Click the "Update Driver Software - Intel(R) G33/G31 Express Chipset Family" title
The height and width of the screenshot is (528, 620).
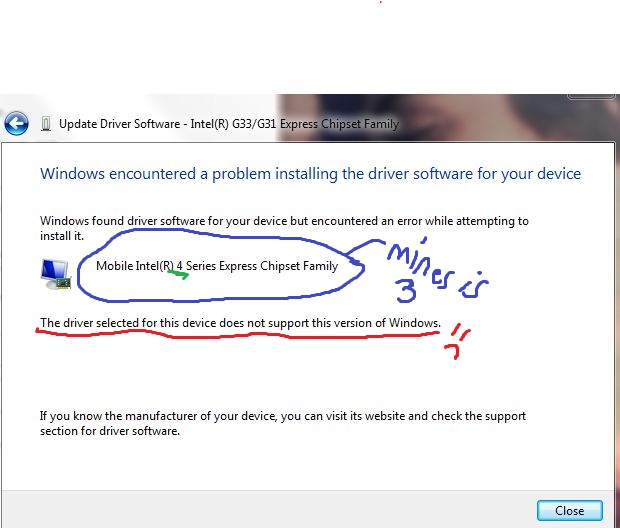(229, 124)
